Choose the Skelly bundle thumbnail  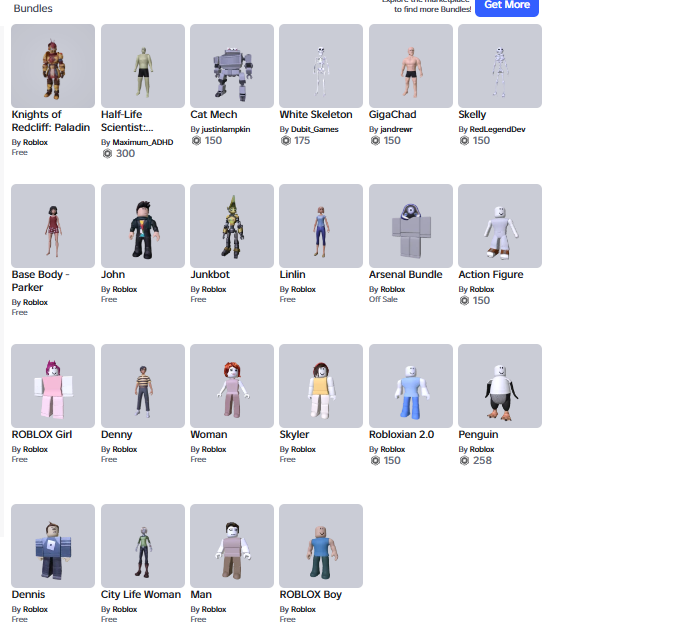500,66
